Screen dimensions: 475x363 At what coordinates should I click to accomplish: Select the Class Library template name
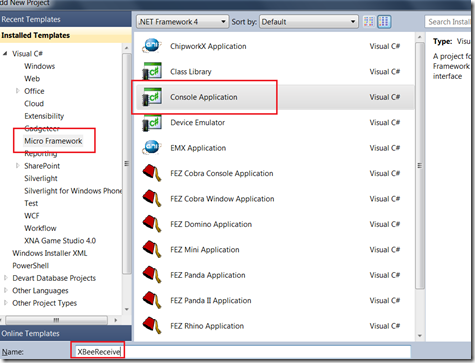tap(191, 72)
